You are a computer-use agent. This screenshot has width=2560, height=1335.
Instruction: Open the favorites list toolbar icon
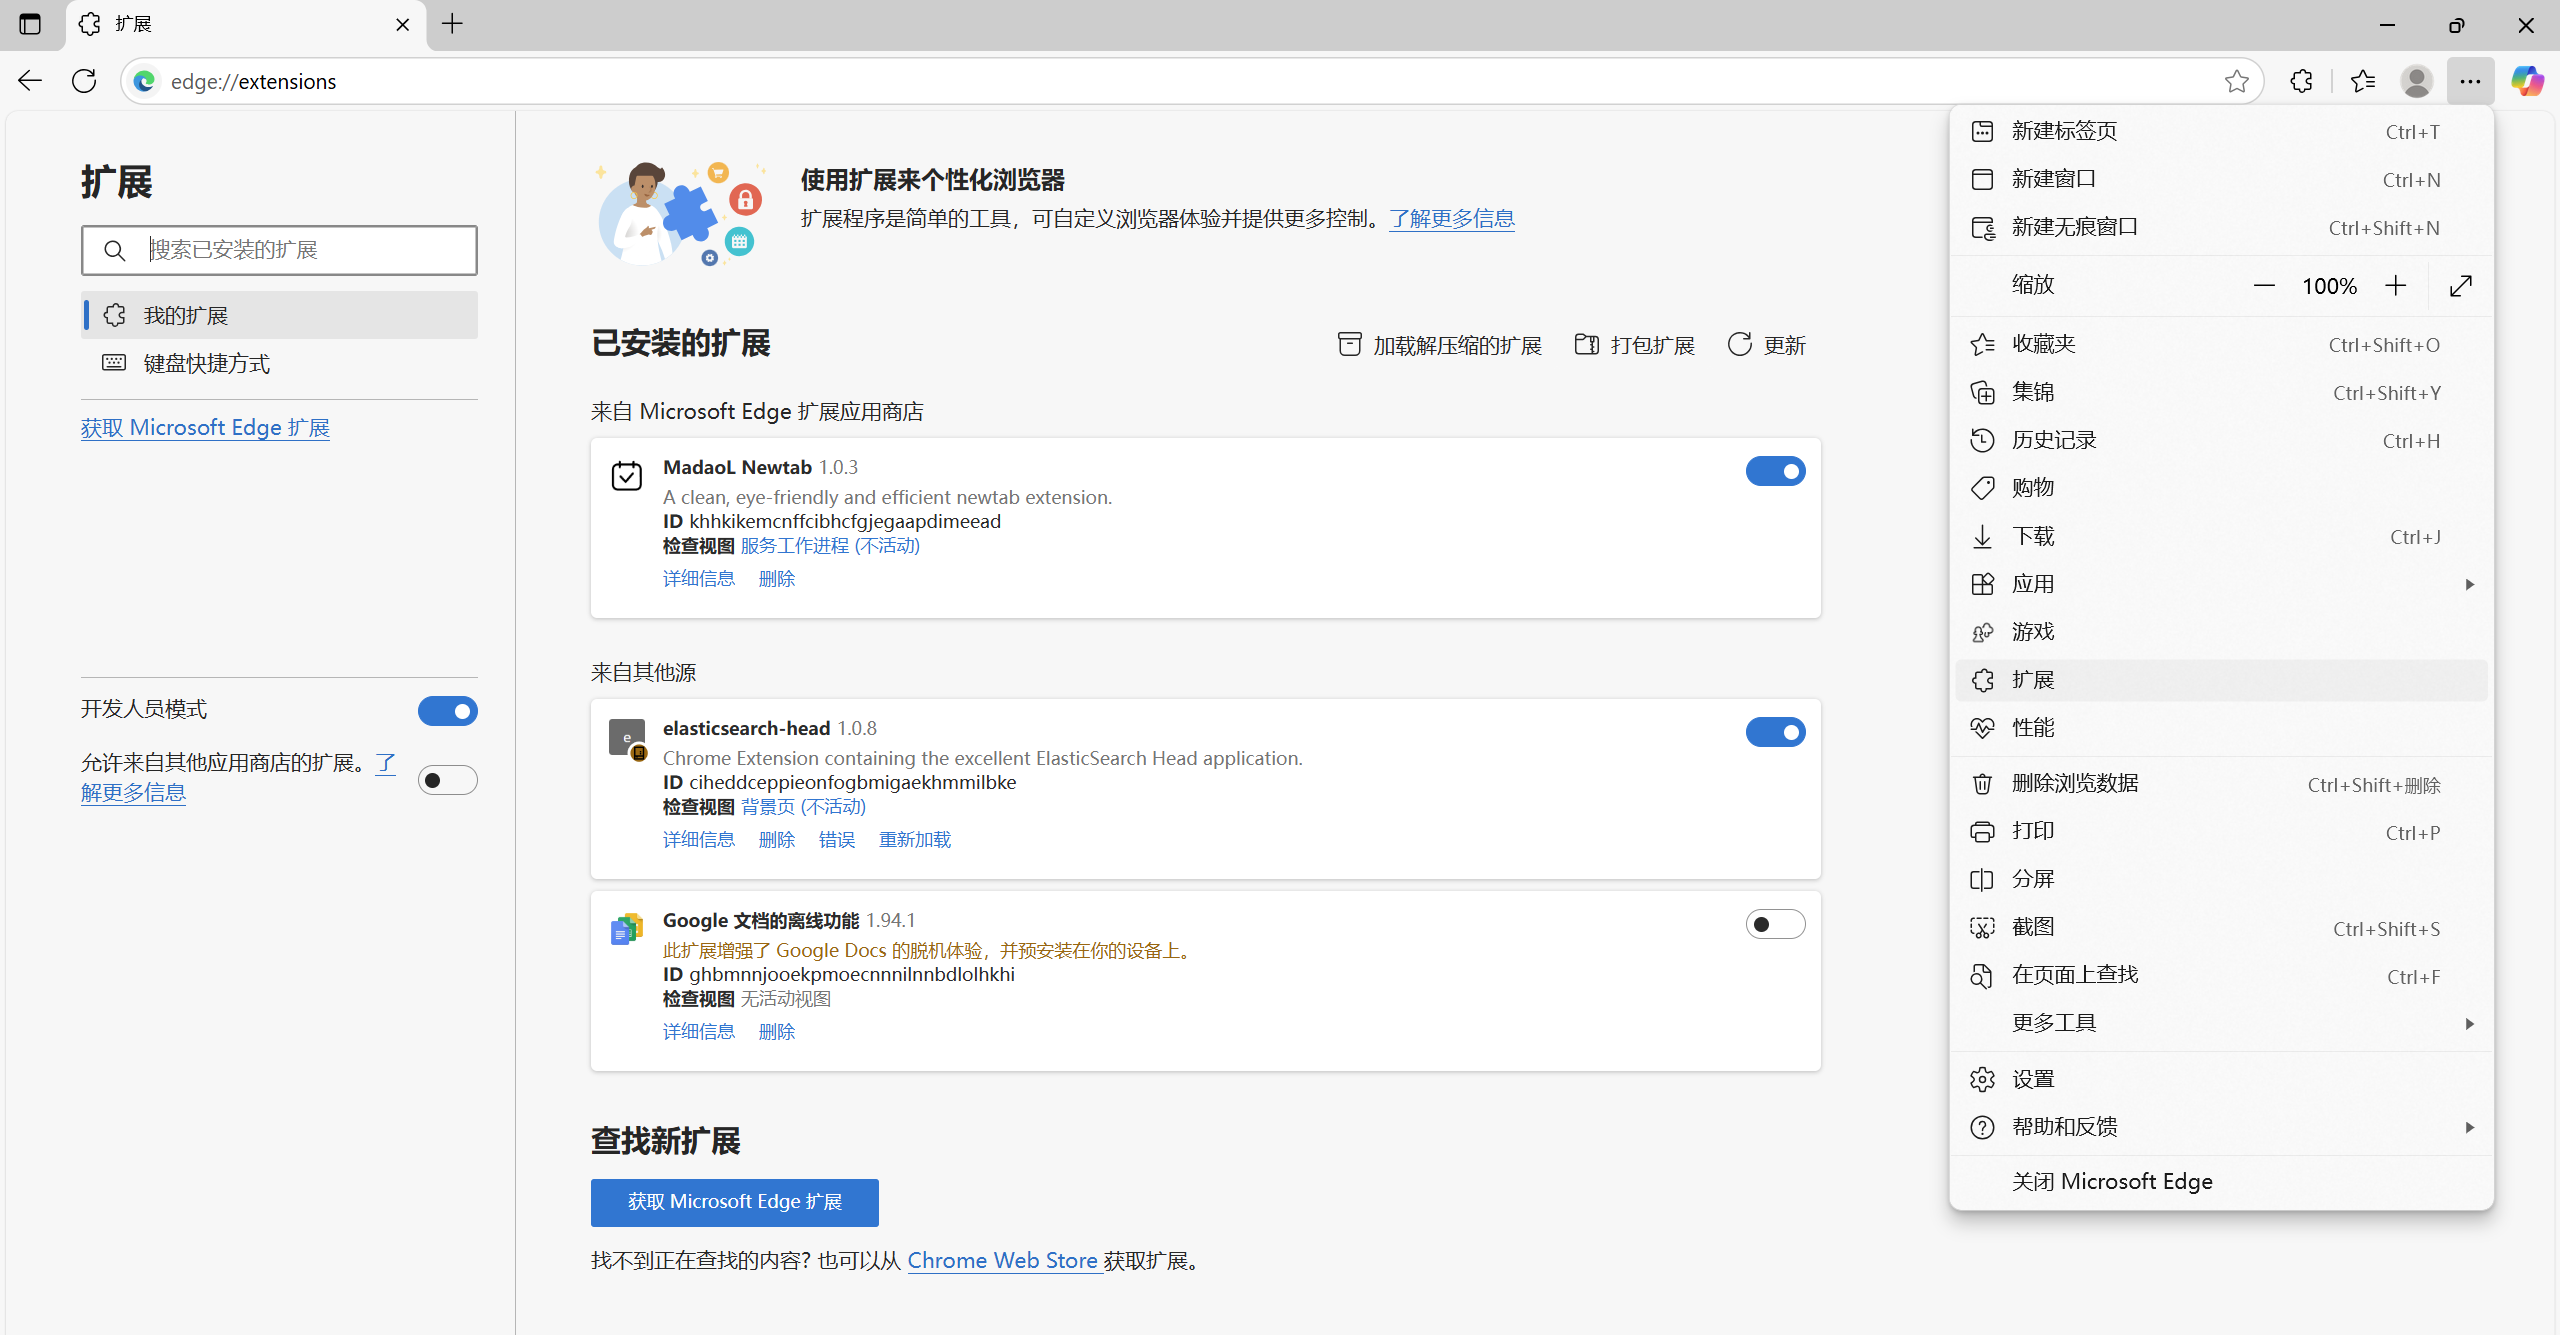coord(2363,81)
